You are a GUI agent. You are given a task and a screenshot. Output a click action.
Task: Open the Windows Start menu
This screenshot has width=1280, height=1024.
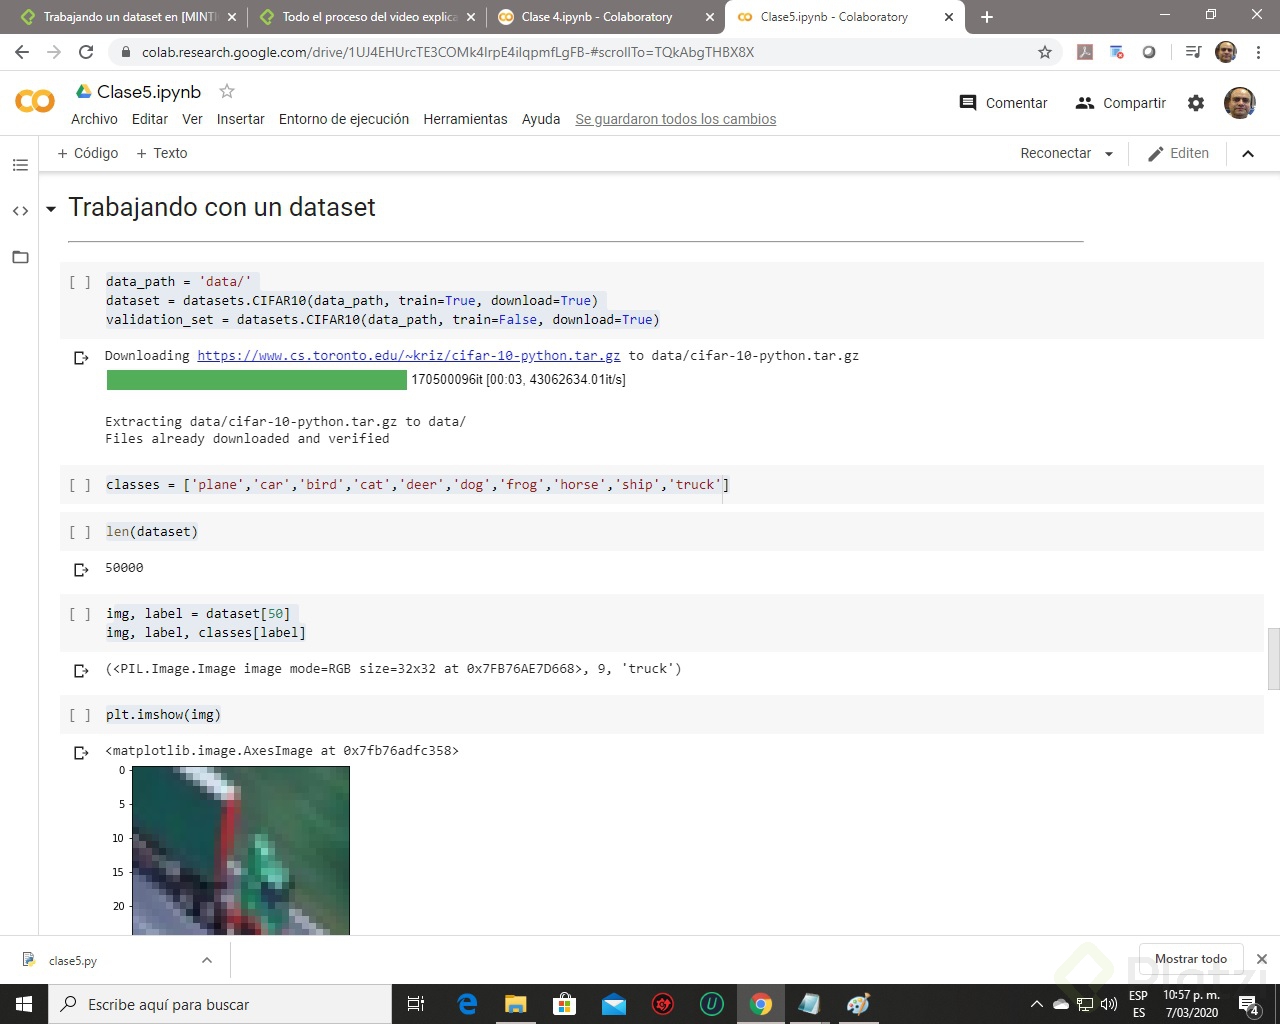(x=24, y=1004)
